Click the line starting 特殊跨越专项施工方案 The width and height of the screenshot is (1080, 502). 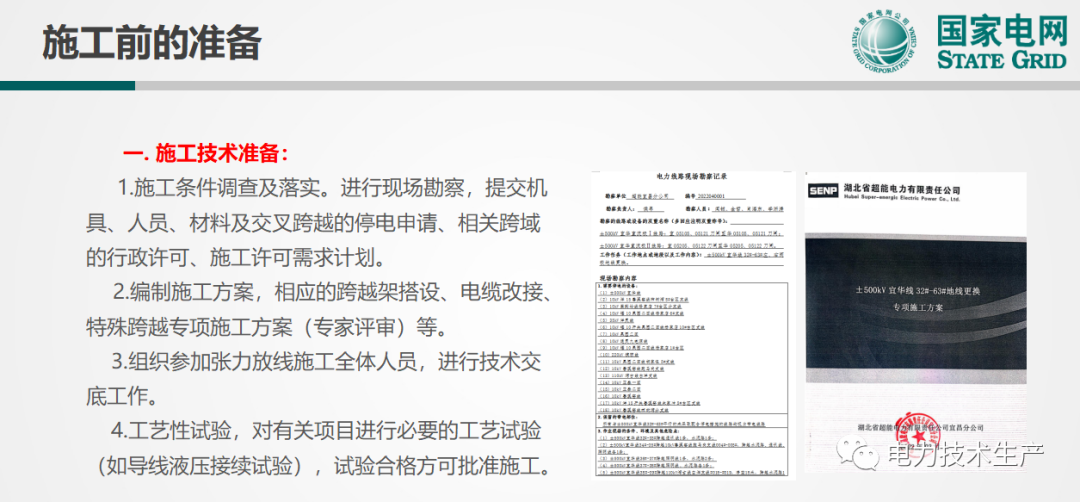pos(267,326)
